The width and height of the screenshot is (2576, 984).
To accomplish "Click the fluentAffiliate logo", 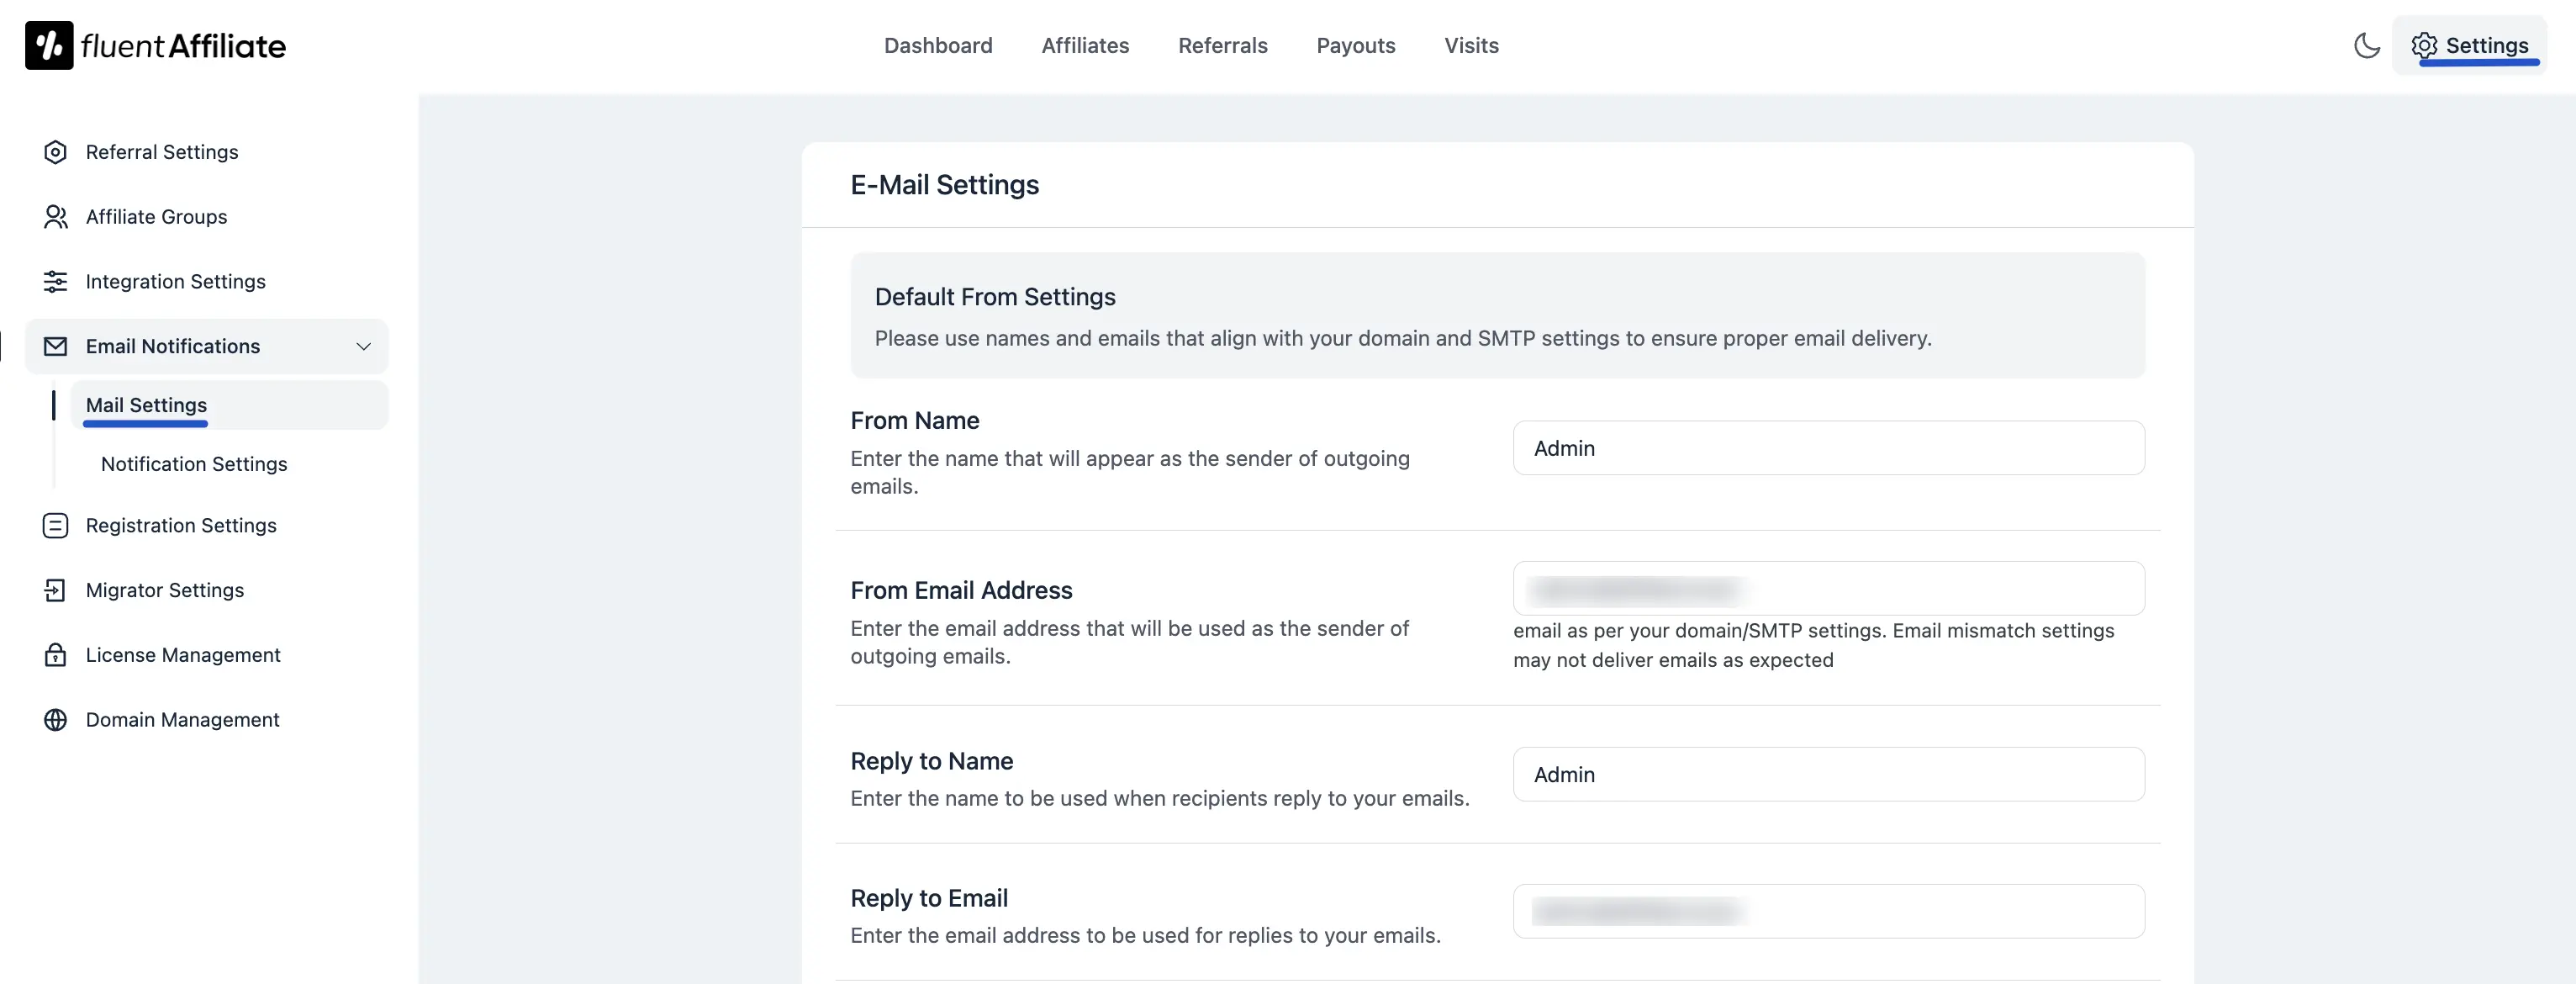I will point(154,44).
